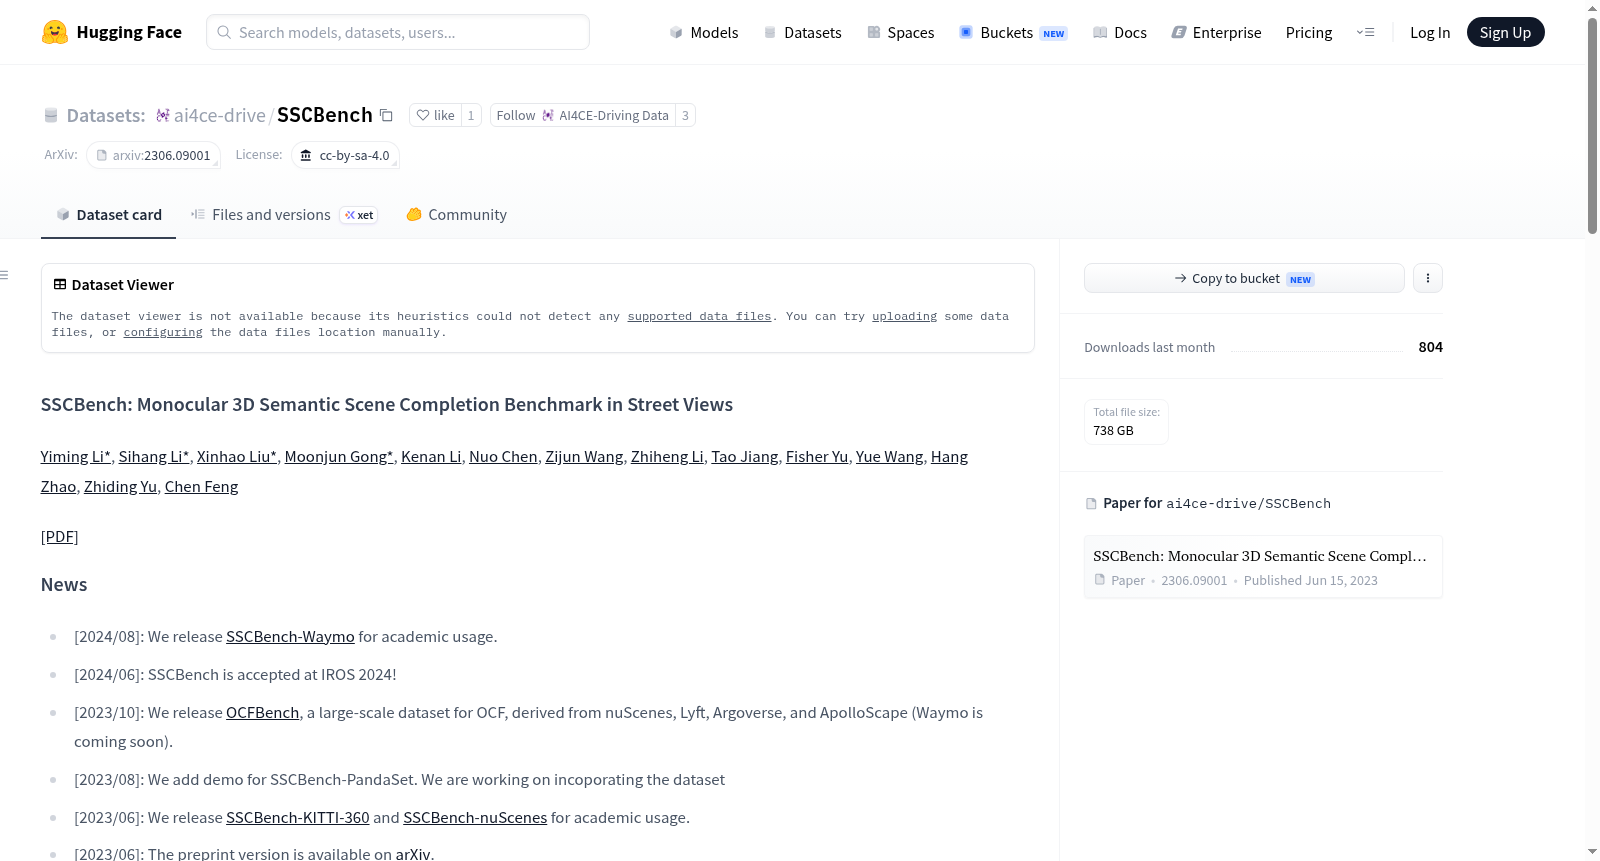The height and width of the screenshot is (861, 1600).
Task: Click the Hugging Face logo icon
Action: click(55, 32)
